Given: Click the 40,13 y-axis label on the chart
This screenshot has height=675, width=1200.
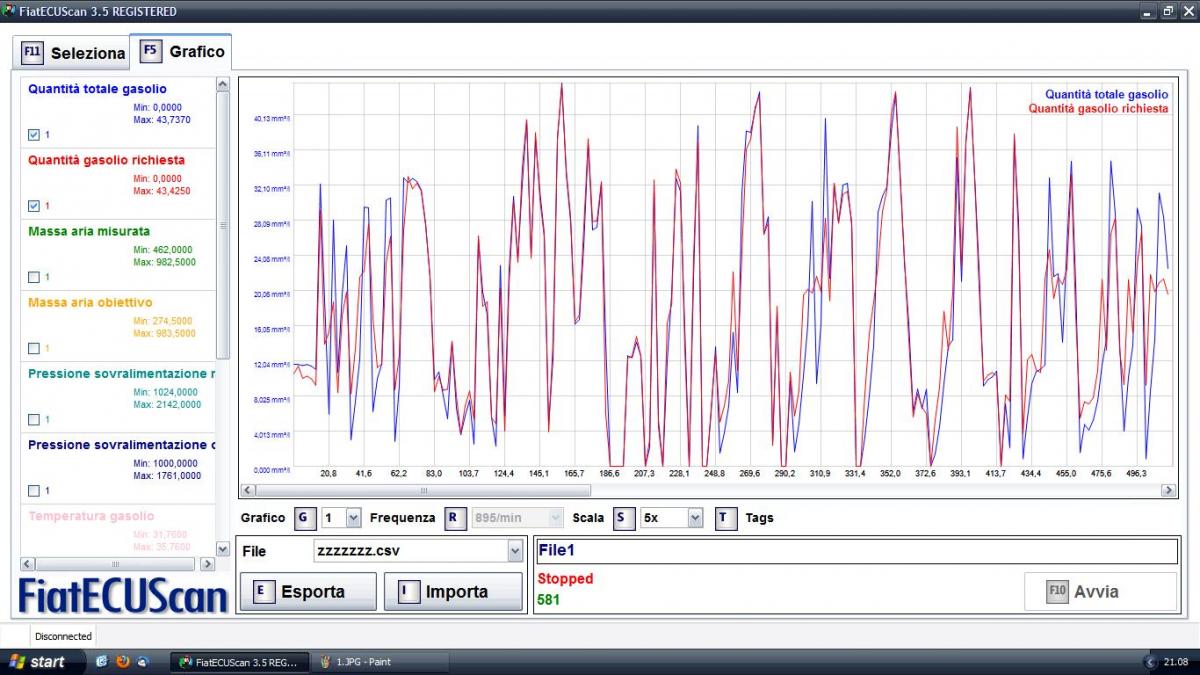Looking at the screenshot, I should [272, 118].
